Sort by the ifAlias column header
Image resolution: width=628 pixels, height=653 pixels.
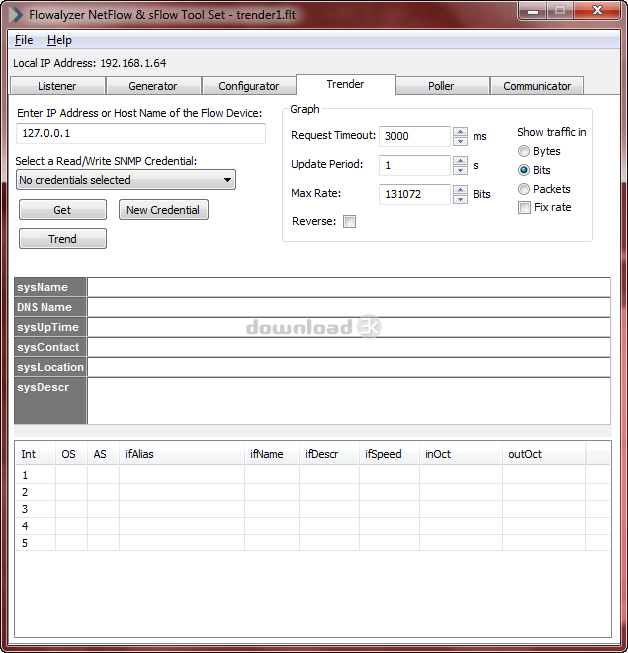(182, 454)
